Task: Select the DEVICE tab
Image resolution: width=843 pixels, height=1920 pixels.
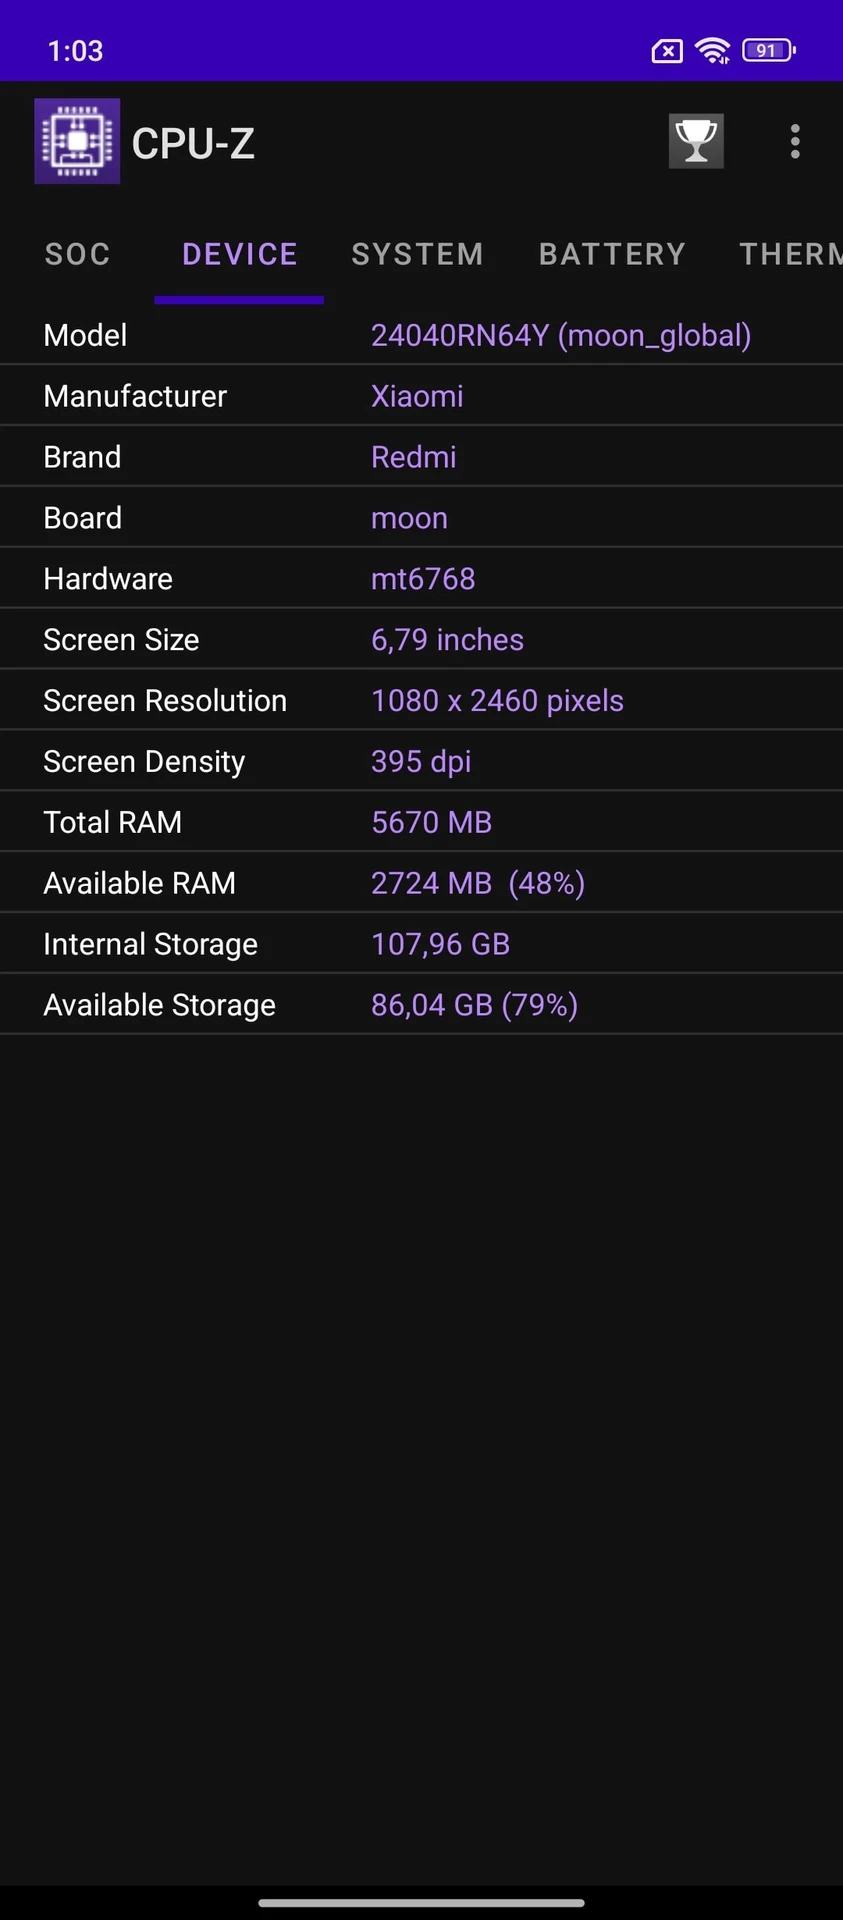Action: point(239,254)
